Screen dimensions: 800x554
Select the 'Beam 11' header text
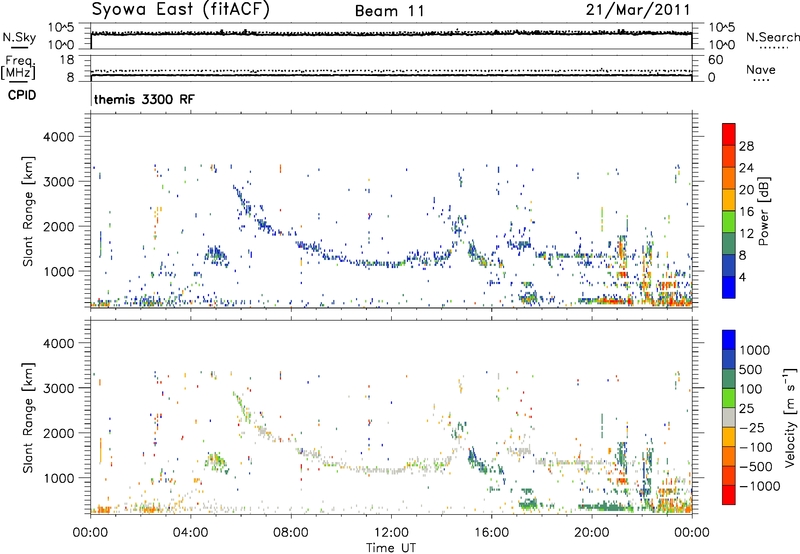pos(390,11)
